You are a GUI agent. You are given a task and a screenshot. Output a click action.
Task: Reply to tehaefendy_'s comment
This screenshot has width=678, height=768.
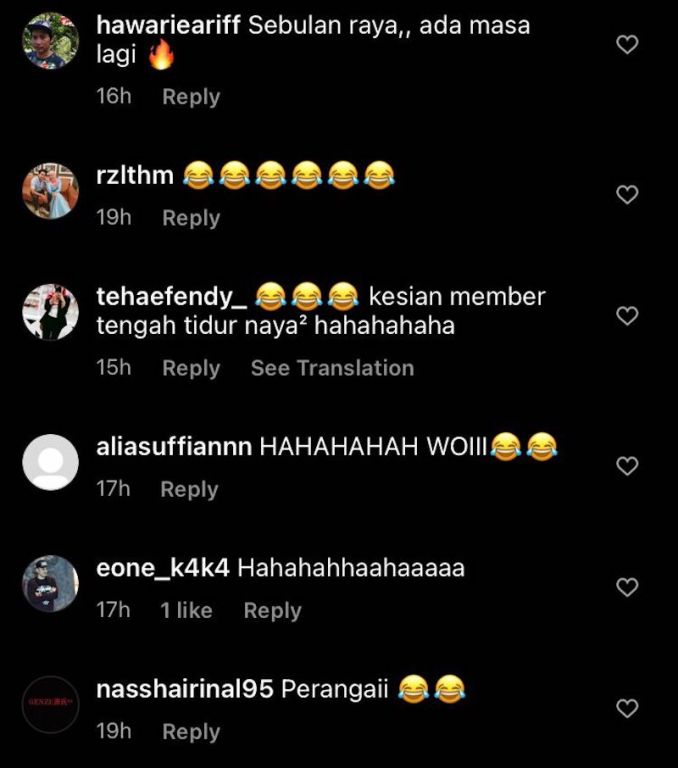(x=191, y=368)
